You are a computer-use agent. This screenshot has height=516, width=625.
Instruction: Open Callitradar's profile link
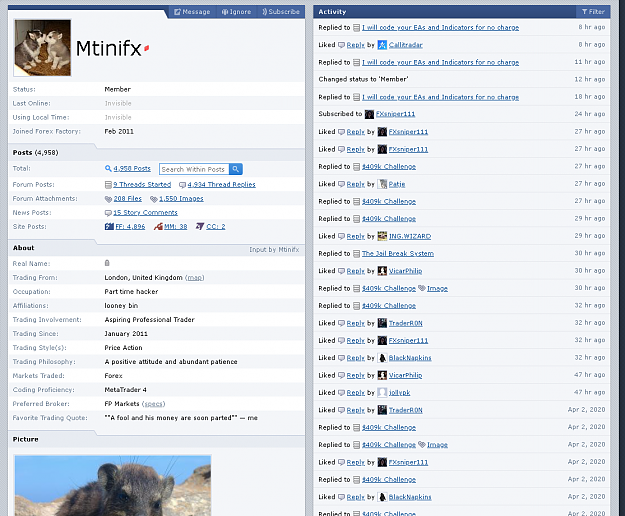pyautogui.click(x=405, y=45)
